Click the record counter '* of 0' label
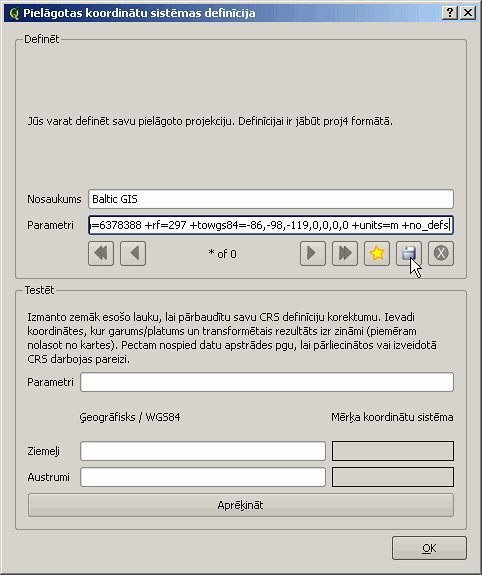The width and height of the screenshot is (482, 575). pos(222,254)
